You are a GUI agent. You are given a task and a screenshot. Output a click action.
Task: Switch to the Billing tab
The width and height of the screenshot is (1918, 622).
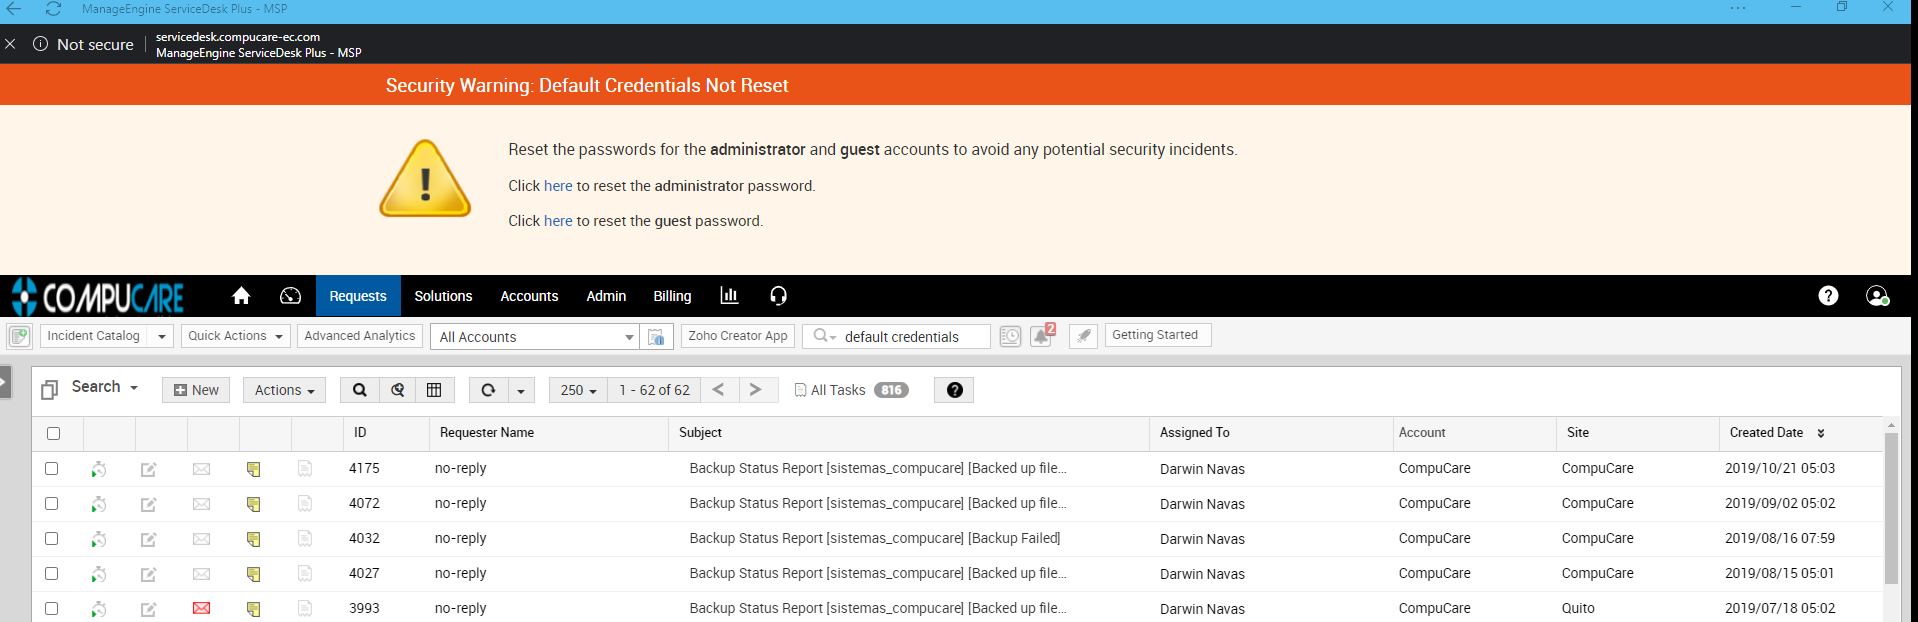672,296
